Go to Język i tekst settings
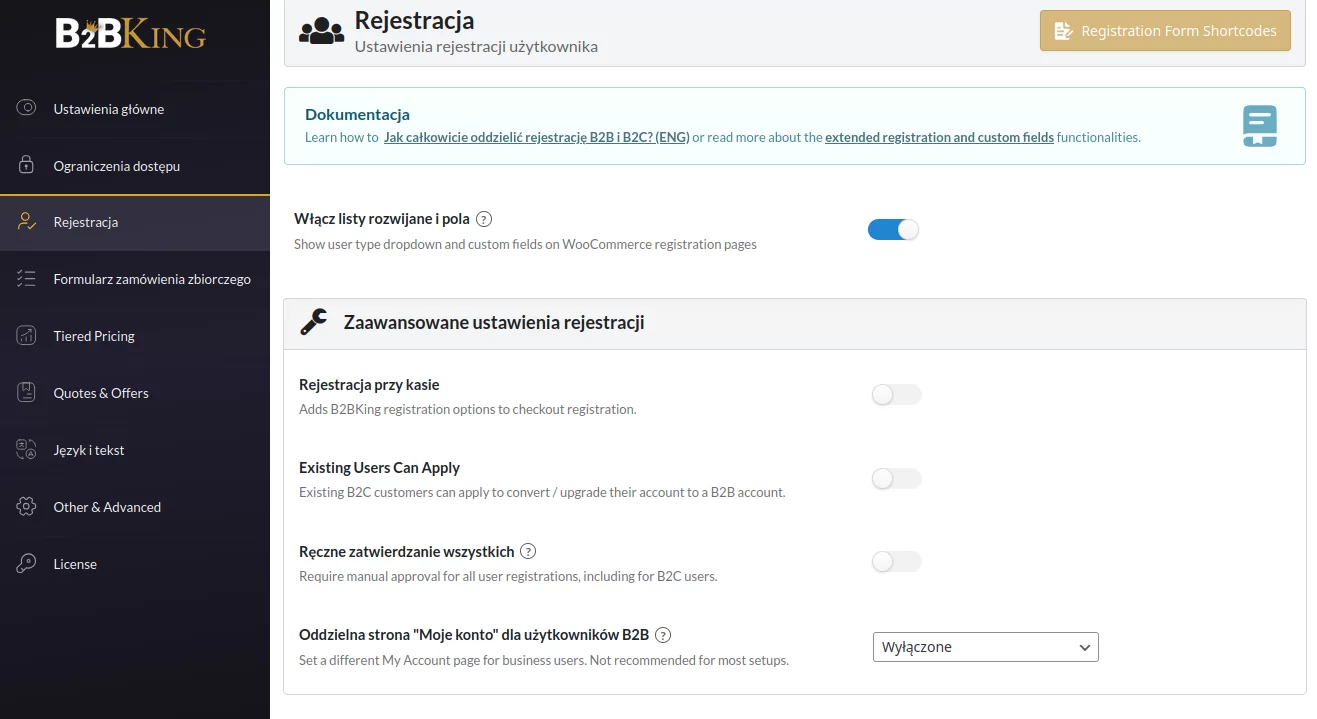 click(x=89, y=450)
